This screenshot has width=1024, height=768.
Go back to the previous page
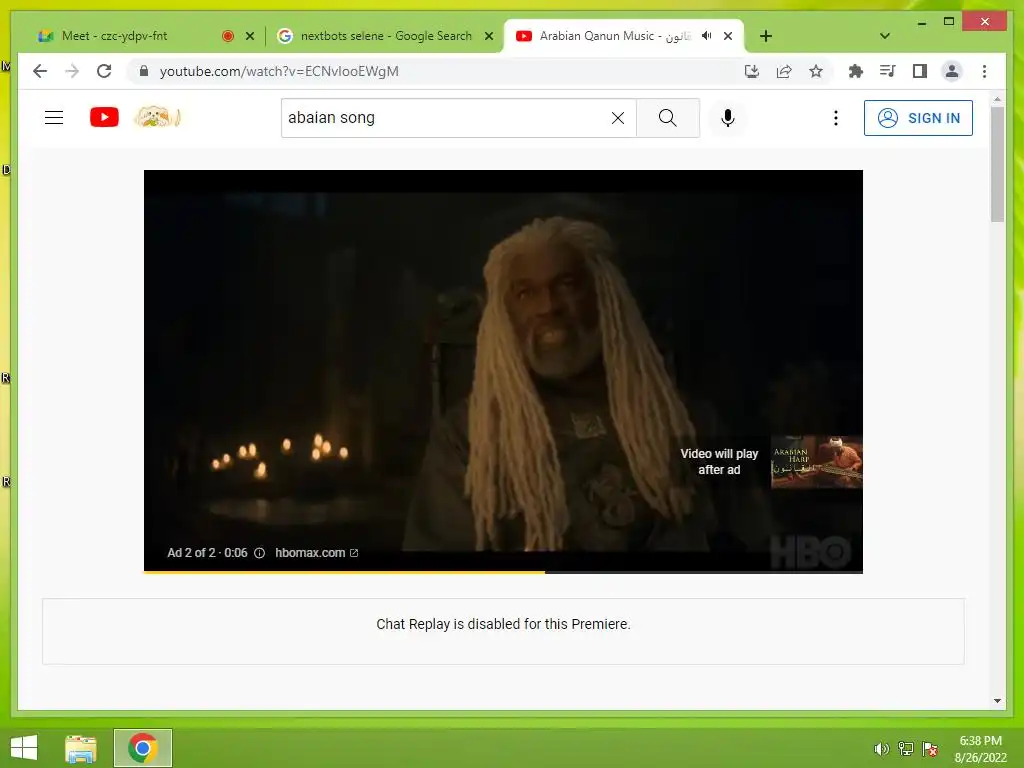[40, 71]
